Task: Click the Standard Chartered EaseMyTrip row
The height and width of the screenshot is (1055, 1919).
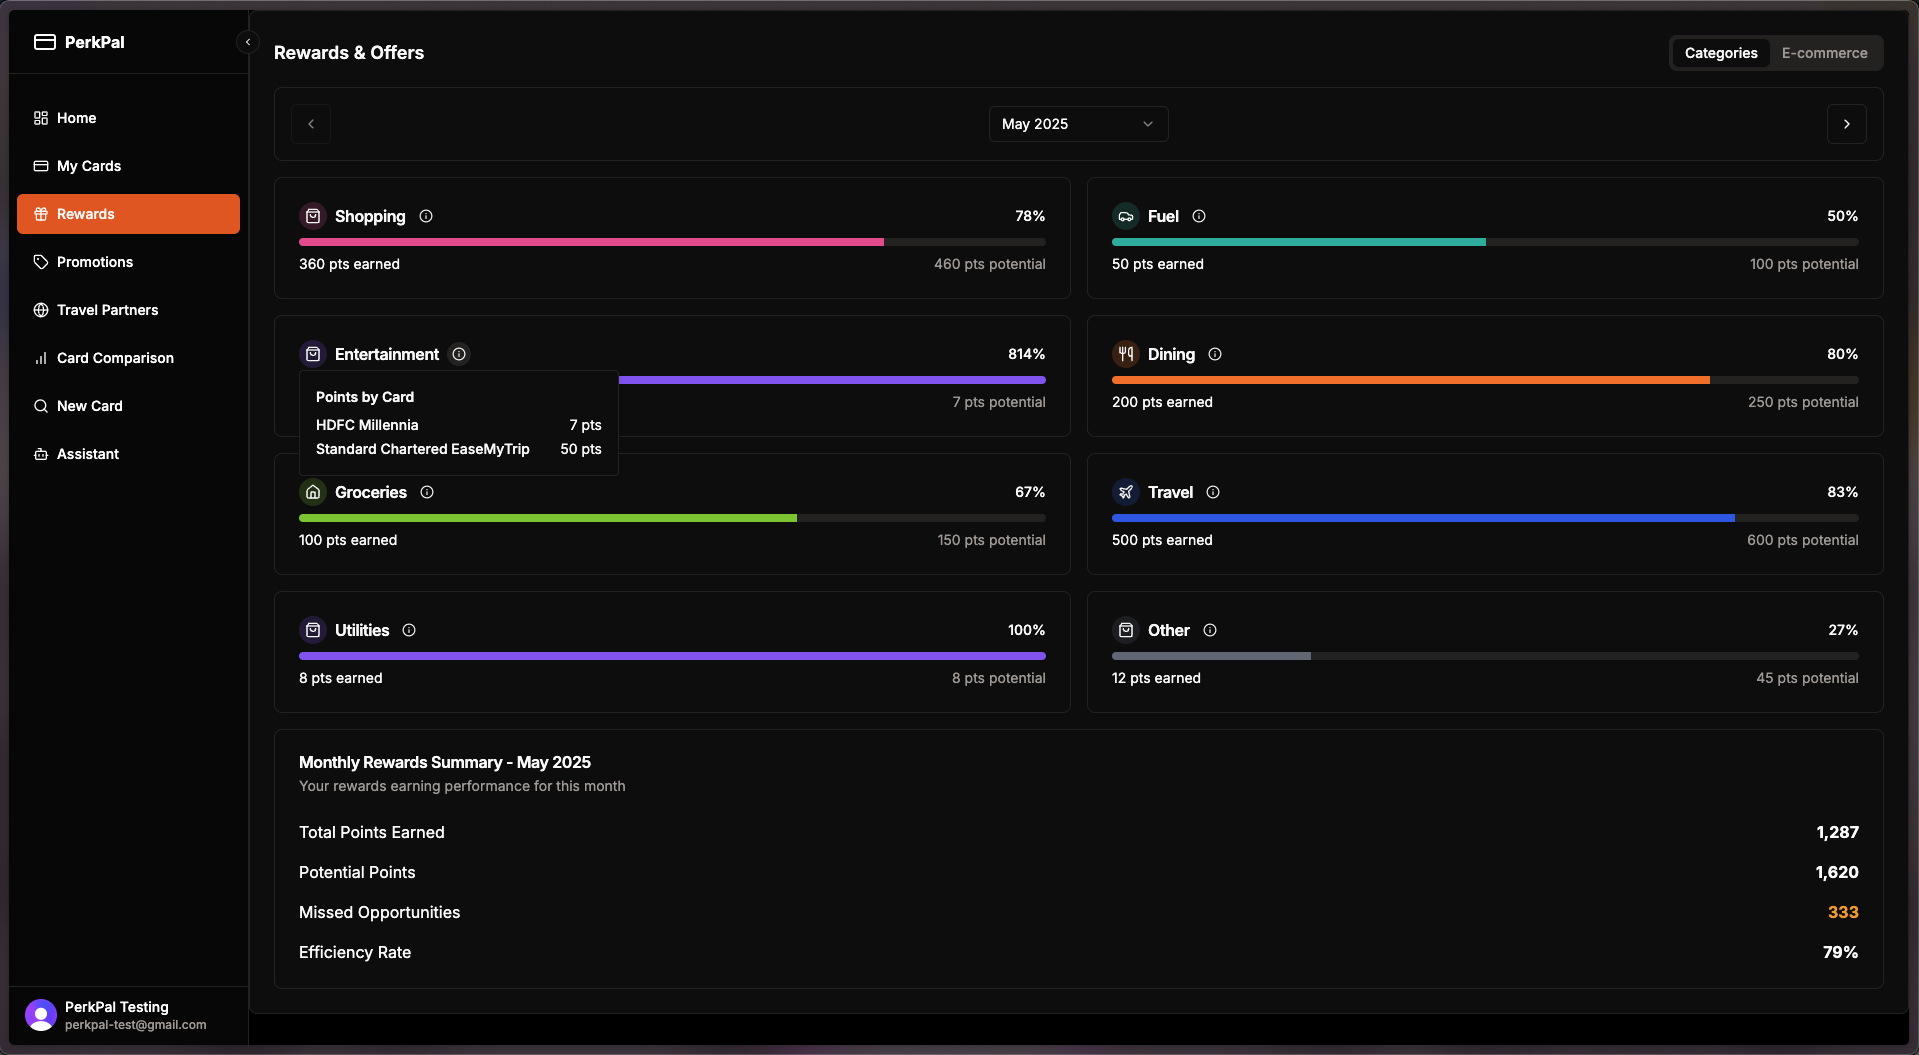Action: click(x=459, y=449)
